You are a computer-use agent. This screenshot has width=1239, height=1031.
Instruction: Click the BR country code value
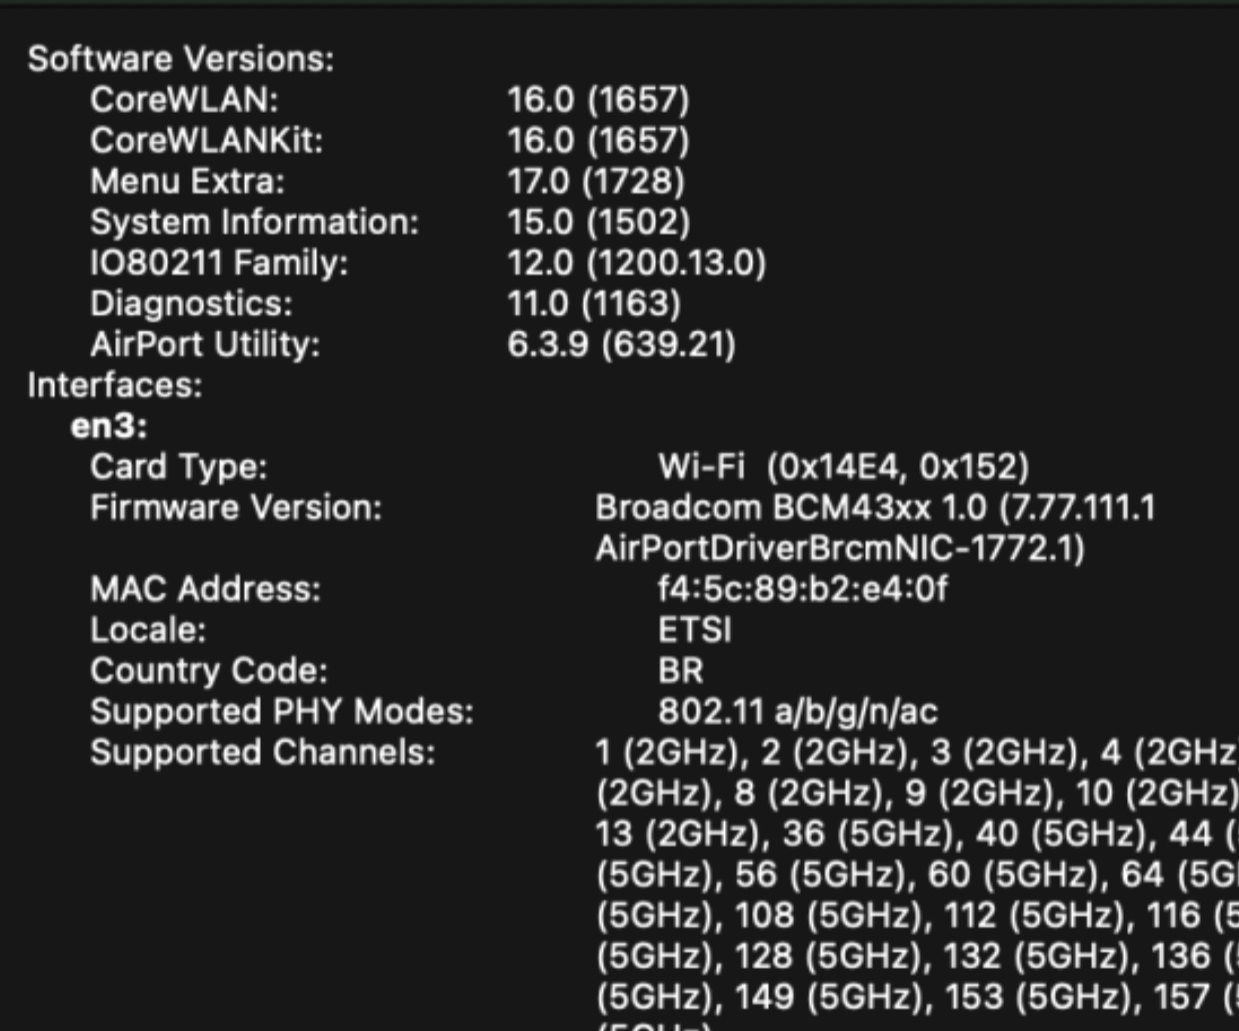point(680,671)
